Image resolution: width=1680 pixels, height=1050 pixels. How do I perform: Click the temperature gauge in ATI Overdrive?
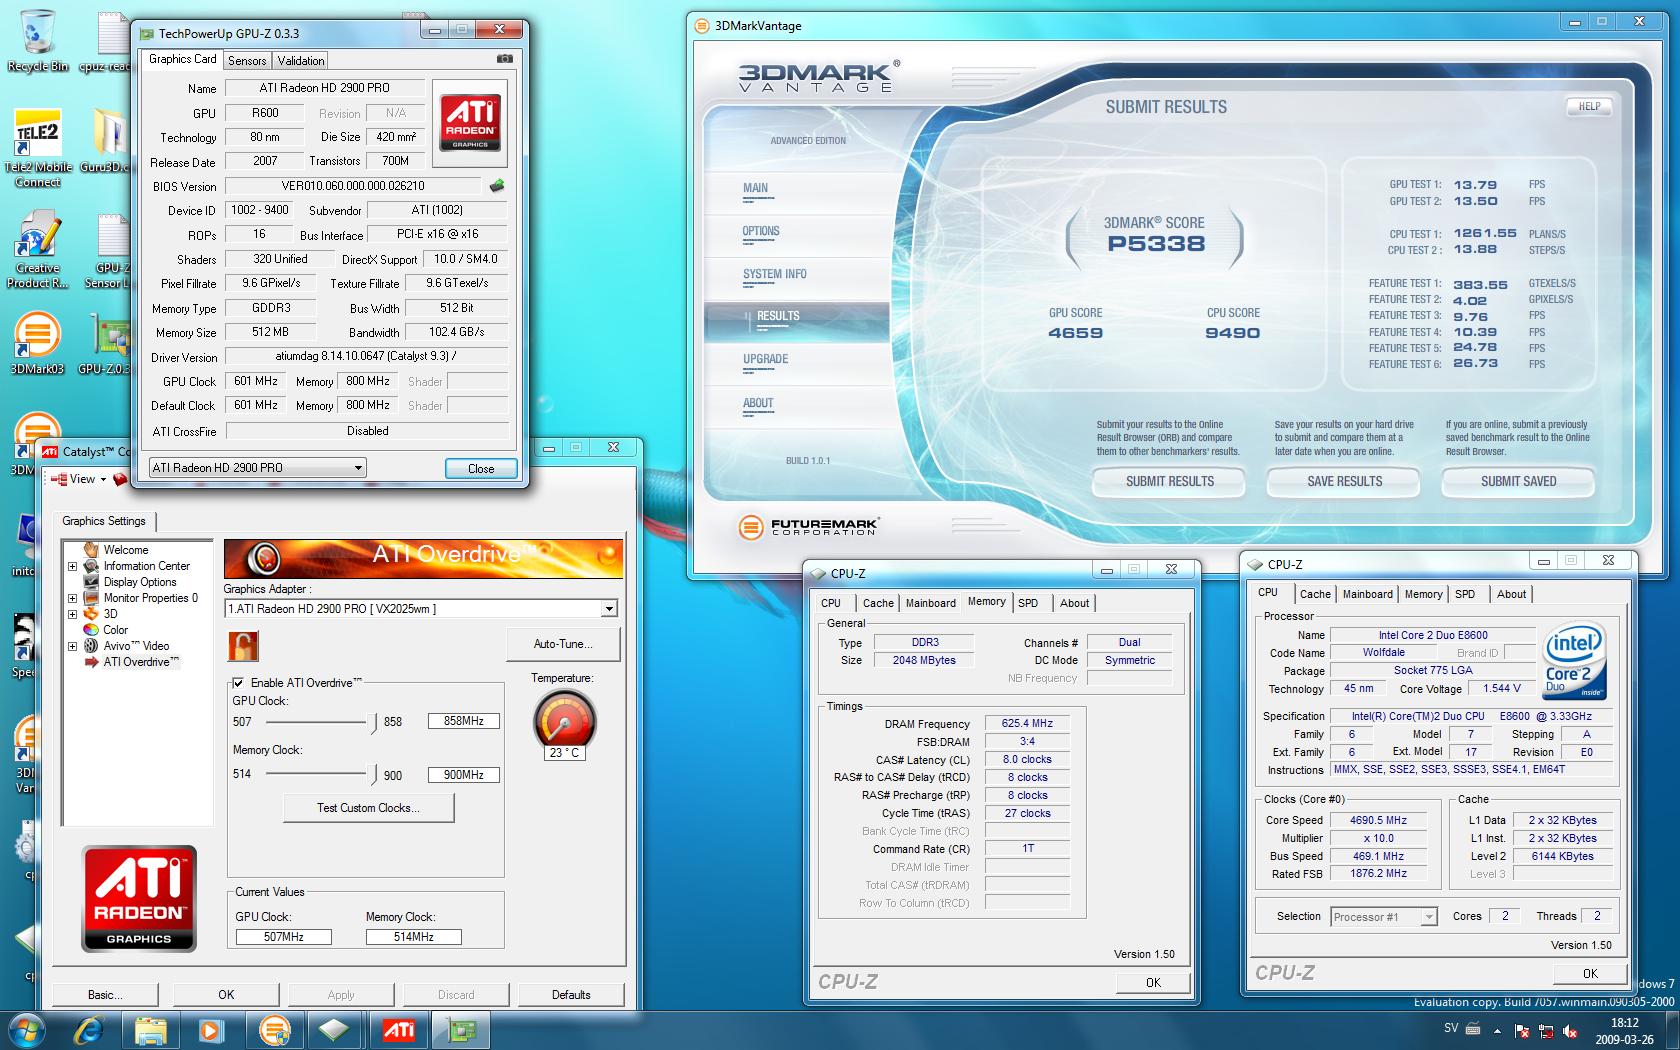coord(565,722)
